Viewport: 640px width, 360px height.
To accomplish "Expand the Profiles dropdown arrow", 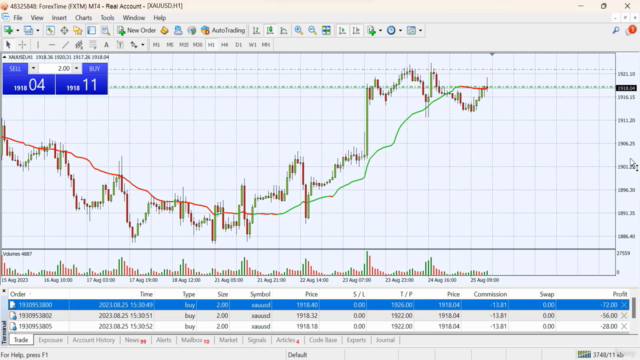I will pyautogui.click(x=38, y=31).
